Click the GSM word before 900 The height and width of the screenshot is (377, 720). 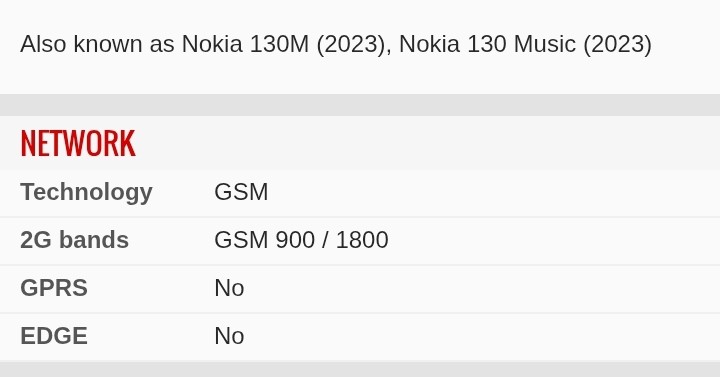tap(241, 240)
